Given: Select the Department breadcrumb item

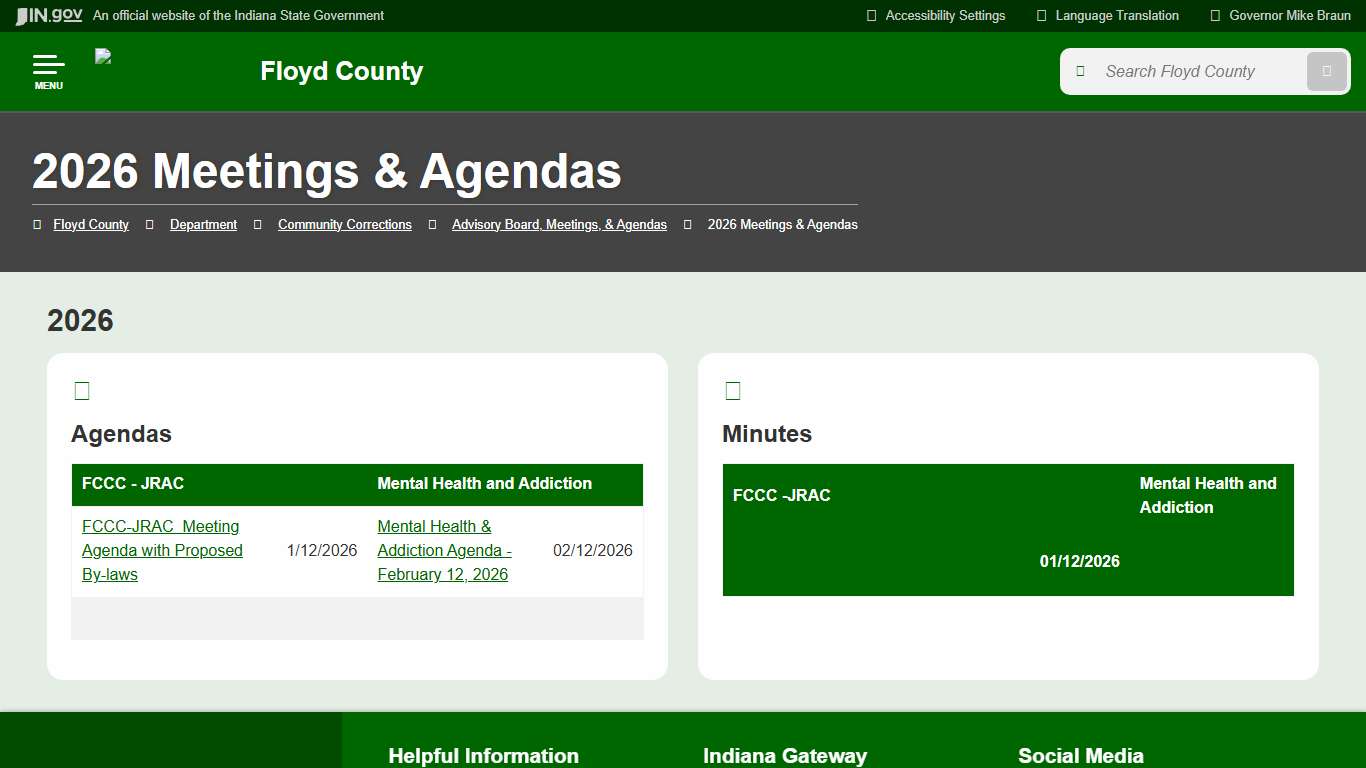Looking at the screenshot, I should click(x=203, y=224).
